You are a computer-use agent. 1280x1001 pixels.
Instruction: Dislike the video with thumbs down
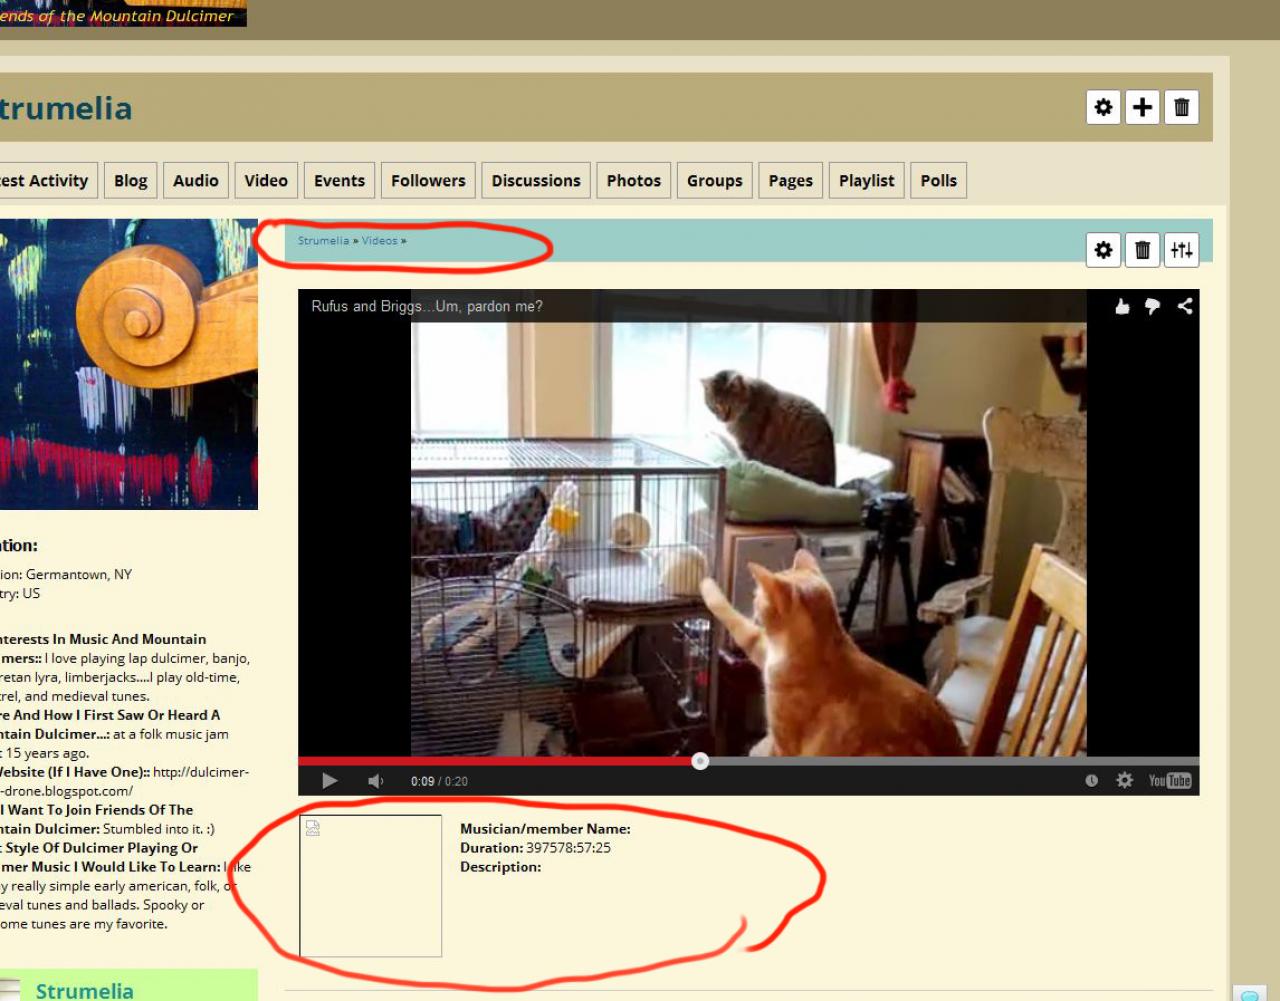[x=1152, y=306]
